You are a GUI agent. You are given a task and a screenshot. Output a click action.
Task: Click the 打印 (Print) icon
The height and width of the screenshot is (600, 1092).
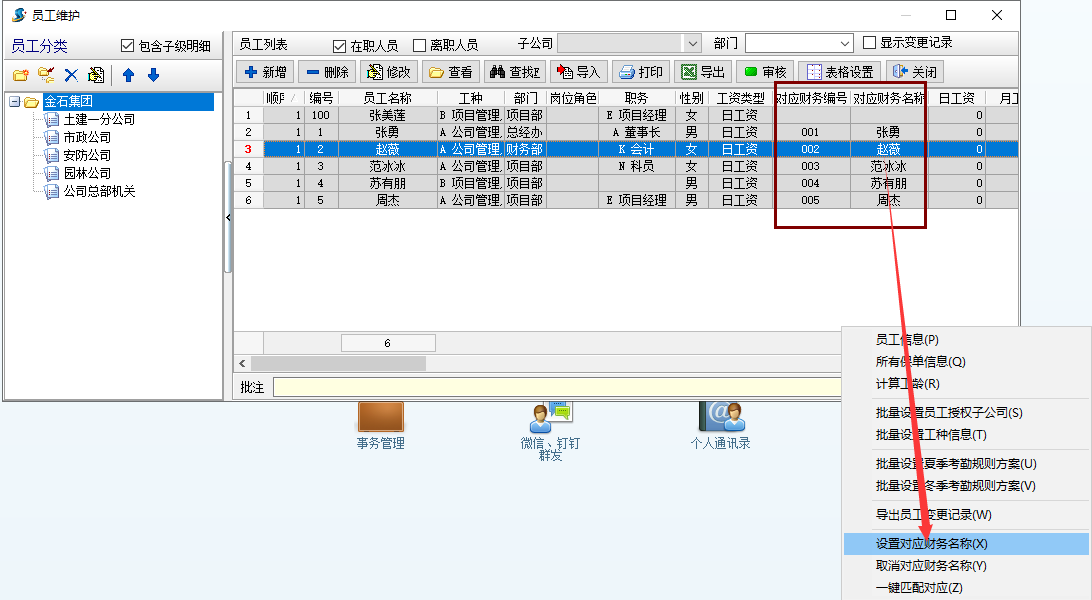click(x=643, y=71)
